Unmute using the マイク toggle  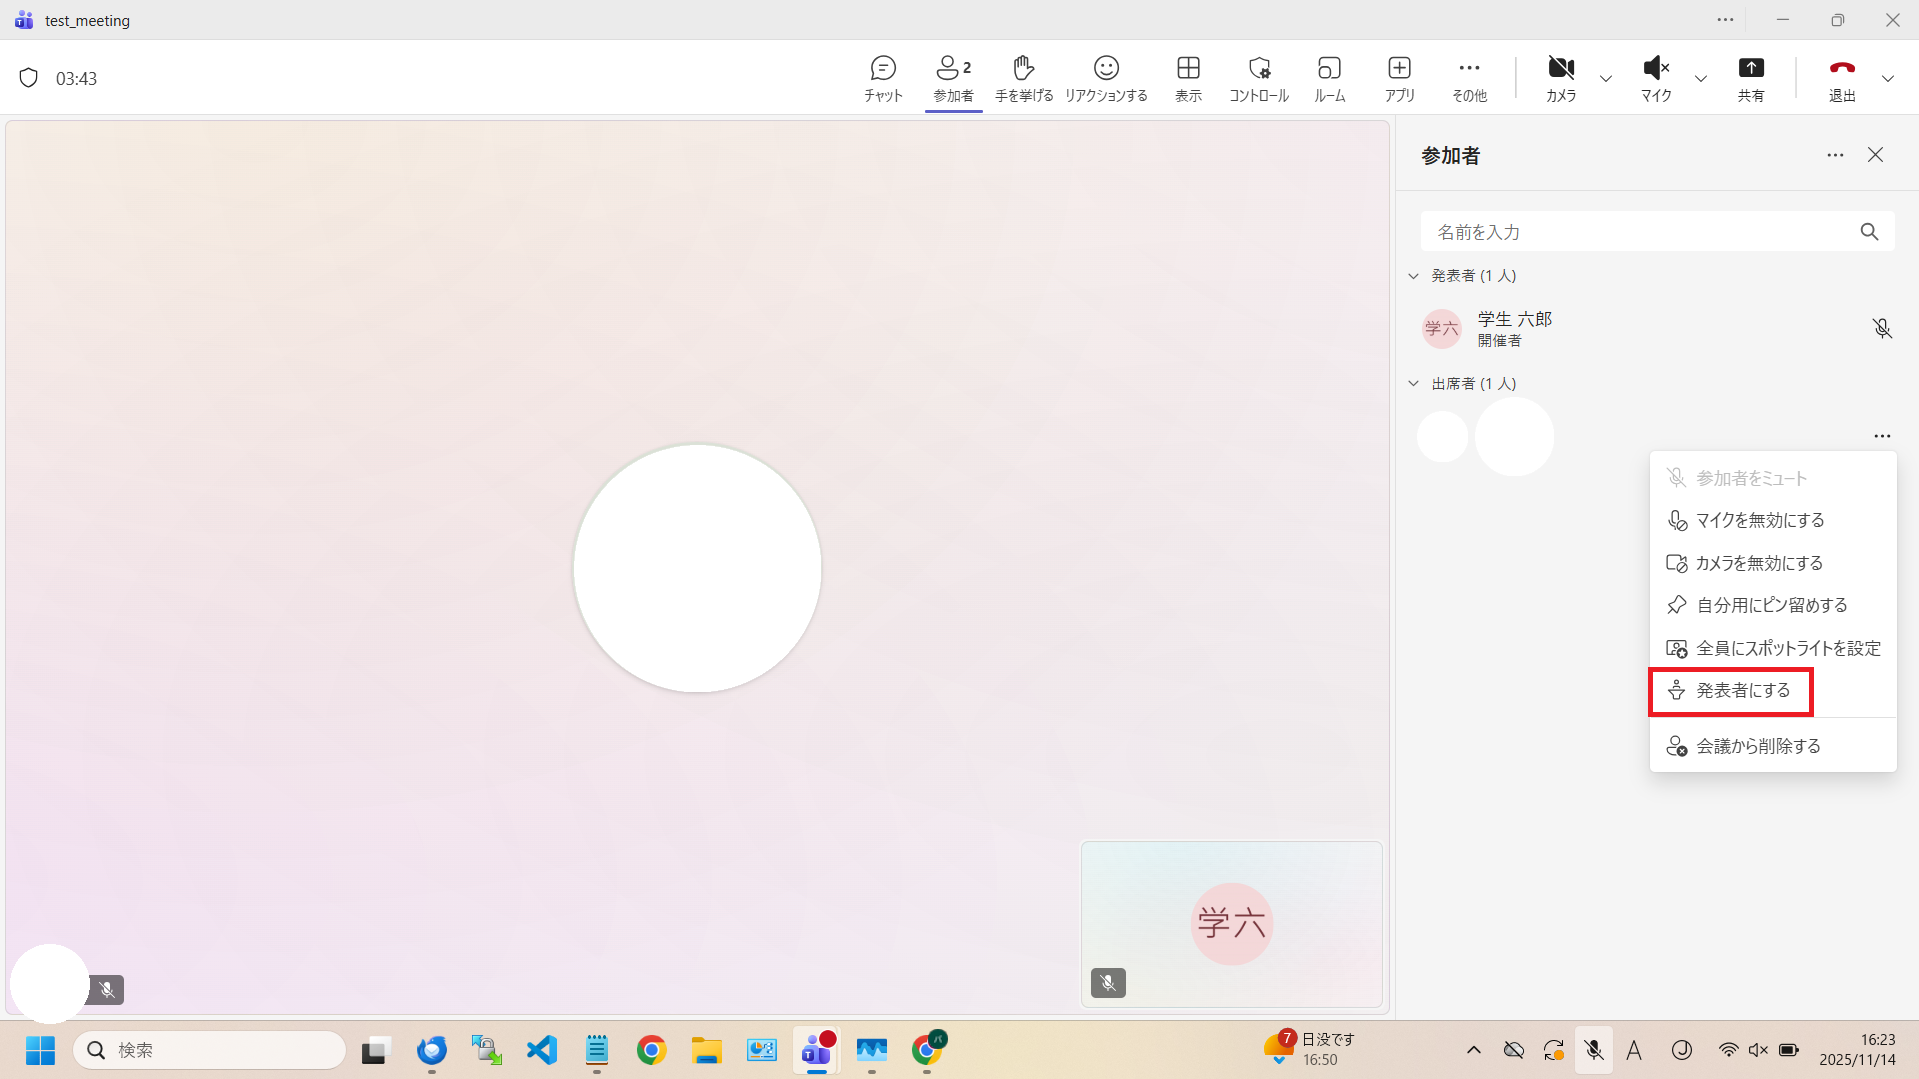tap(1655, 78)
